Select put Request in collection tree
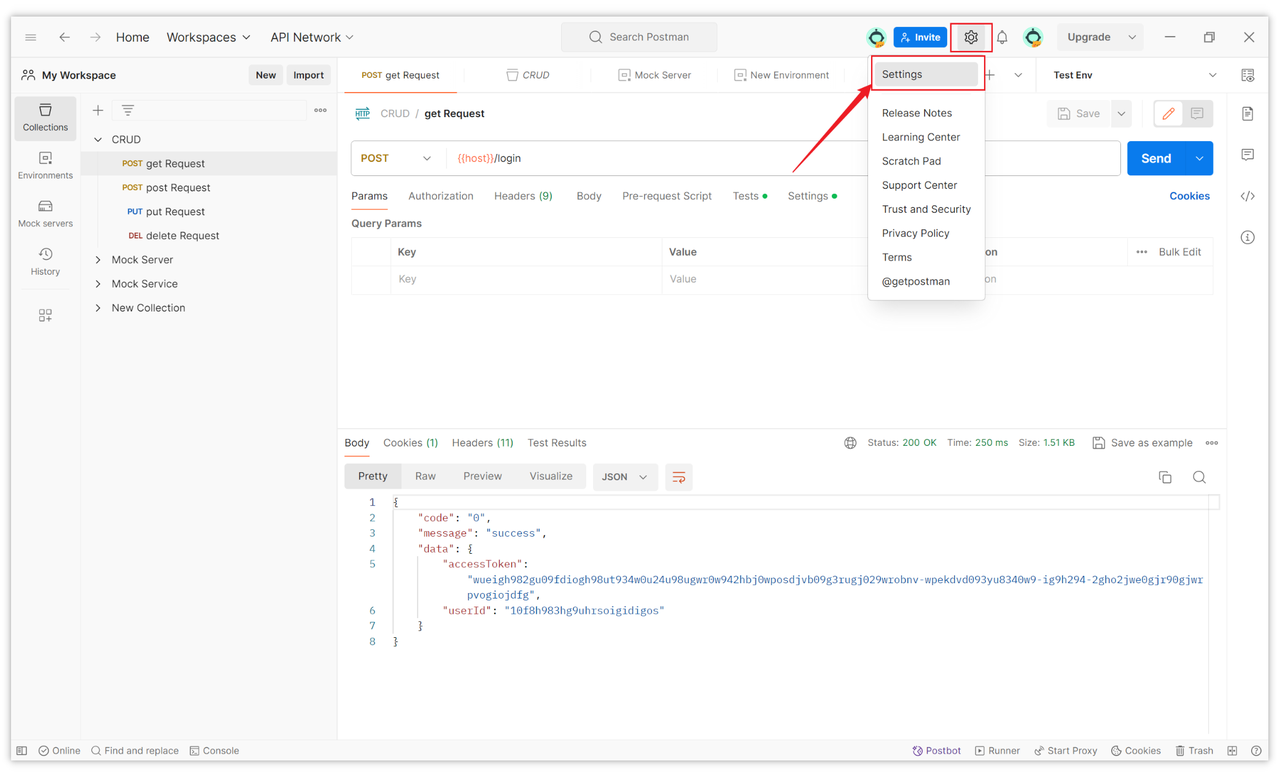Screen dimensions: 1280x777 tap(175, 212)
